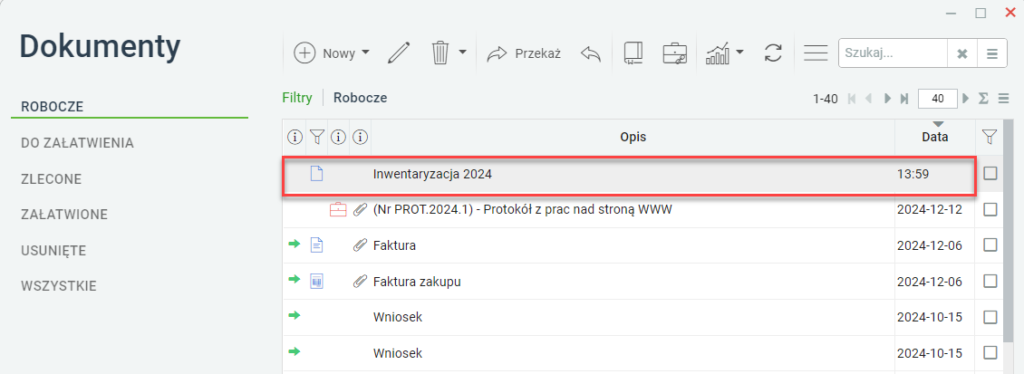Open the Do załatwienia tab

click(x=78, y=142)
